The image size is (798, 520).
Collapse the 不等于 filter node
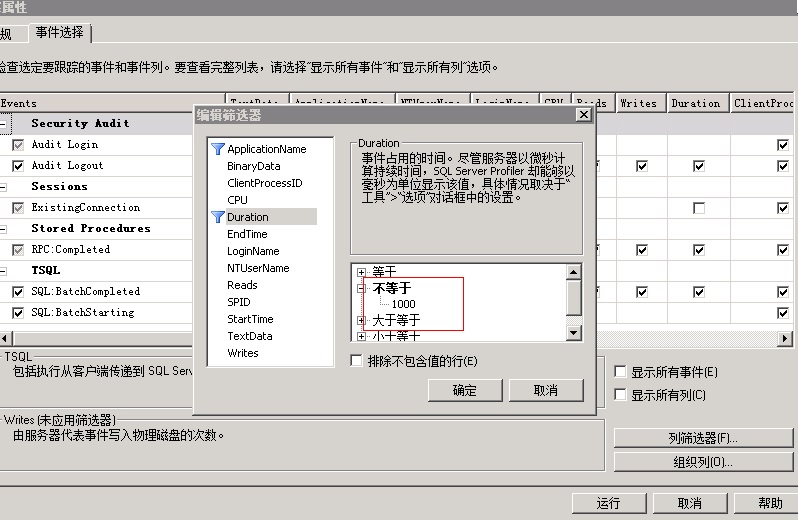(361, 288)
